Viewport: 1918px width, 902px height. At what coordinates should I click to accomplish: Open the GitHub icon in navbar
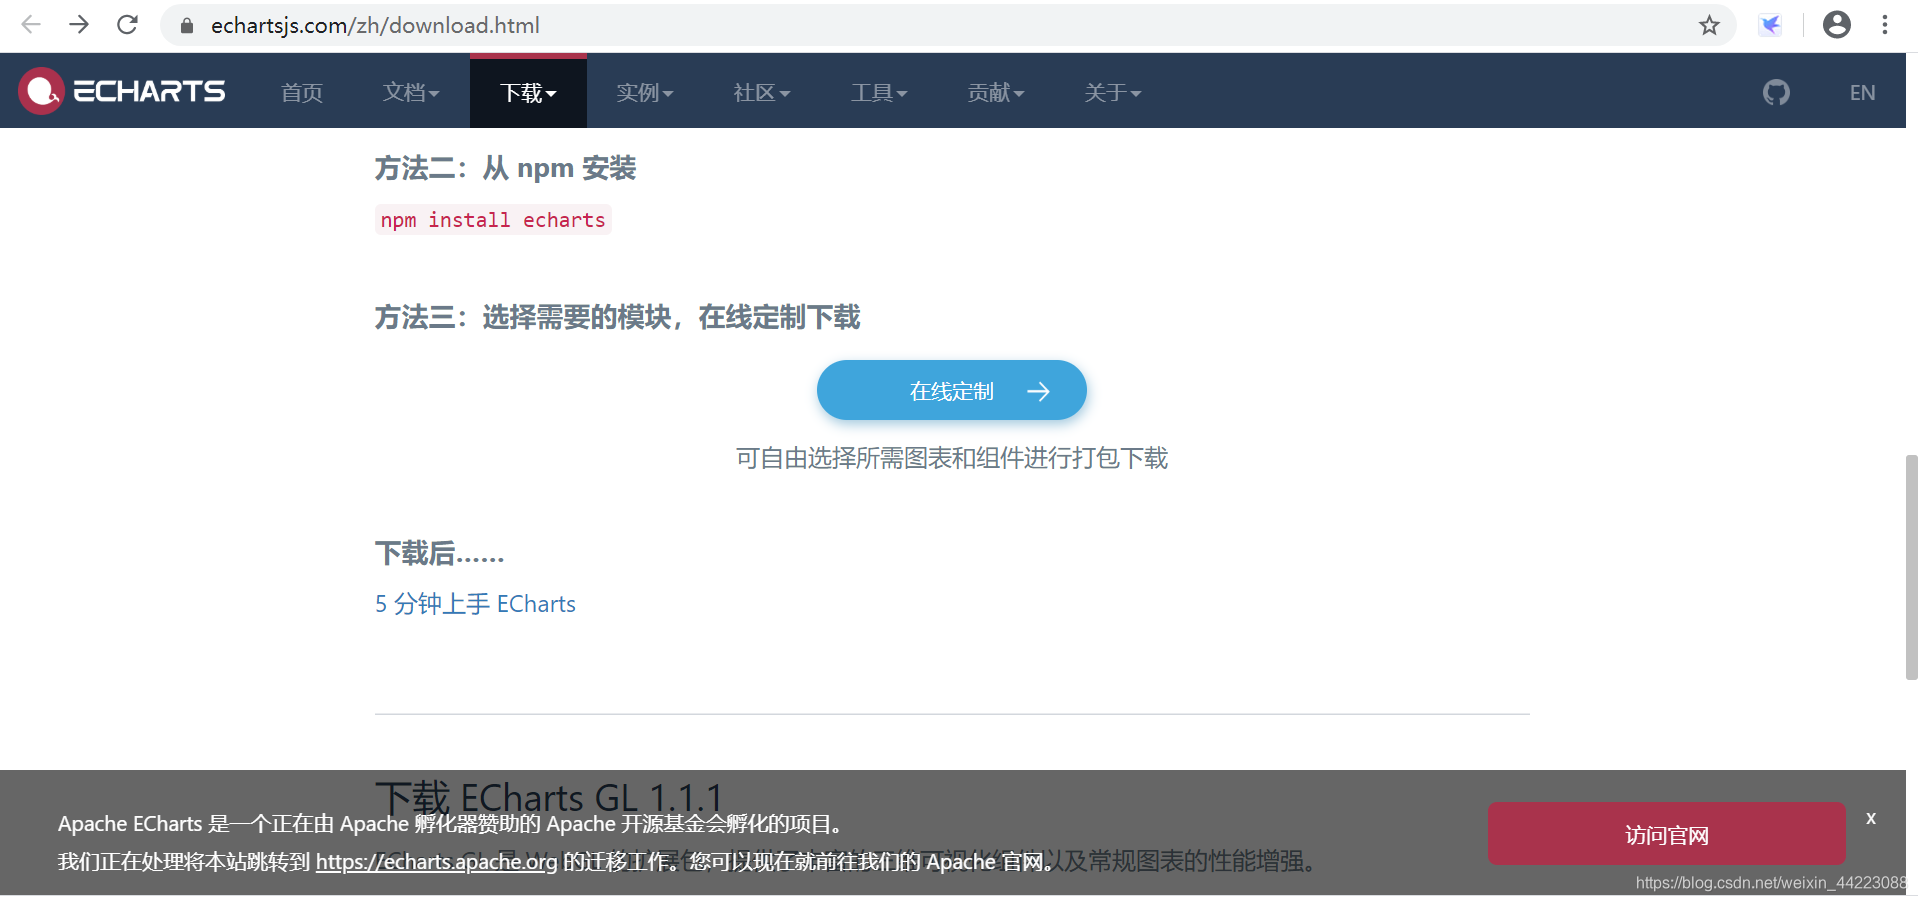1776,92
